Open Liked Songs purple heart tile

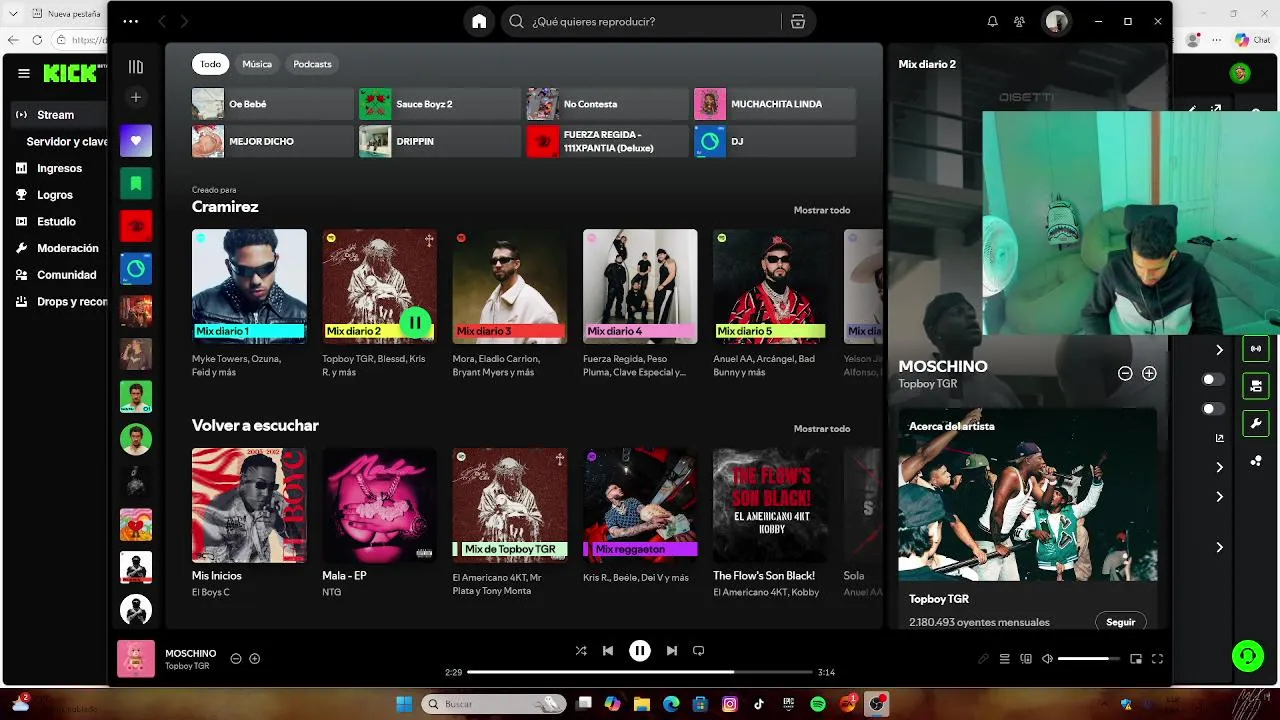click(136, 141)
